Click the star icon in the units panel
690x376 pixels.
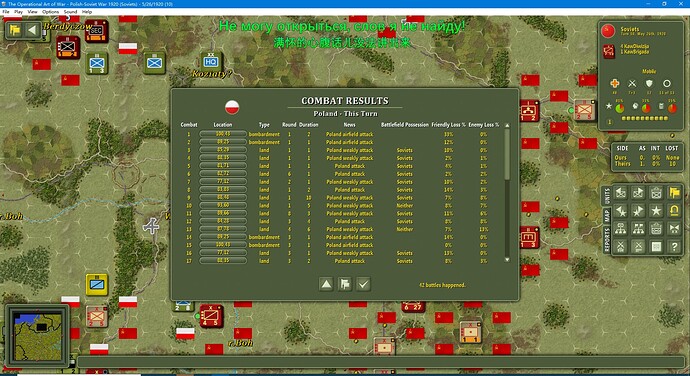(656, 211)
